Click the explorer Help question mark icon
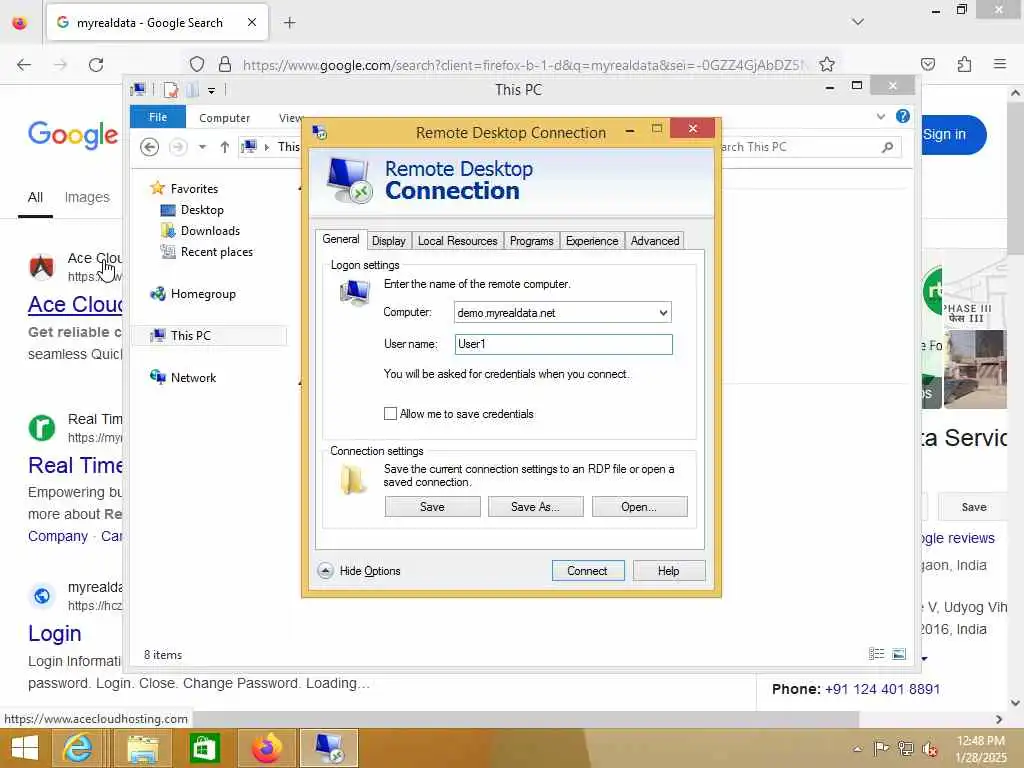Viewport: 1024px width, 768px height. coord(903,116)
